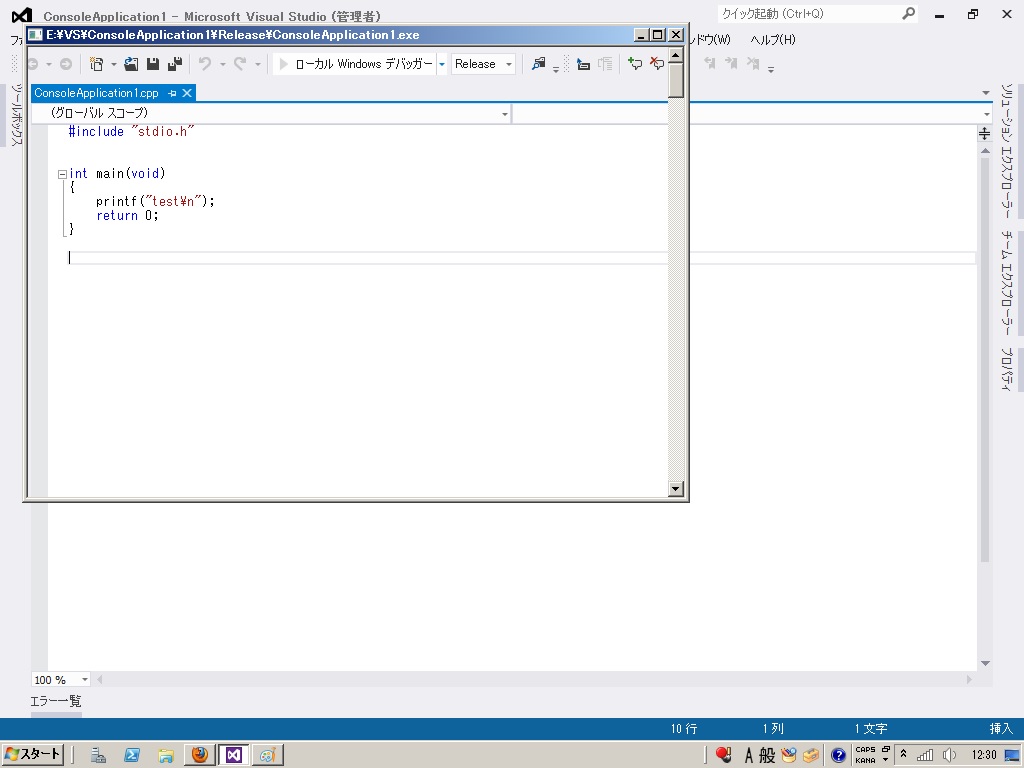Click the console window's scroll down arrow
1024x768 pixels.
coord(676,489)
